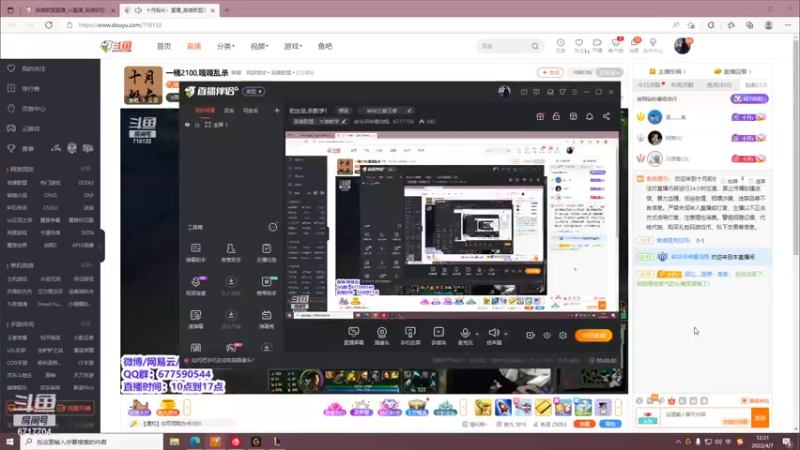This screenshot has width=800, height=450.
Task: Expand the 游戏 dropdown menu
Action: (x=293, y=46)
